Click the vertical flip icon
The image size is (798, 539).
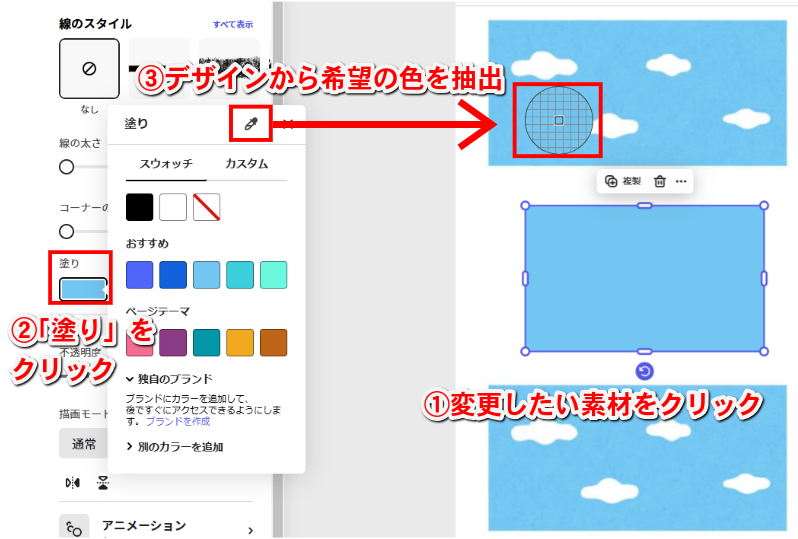102,482
